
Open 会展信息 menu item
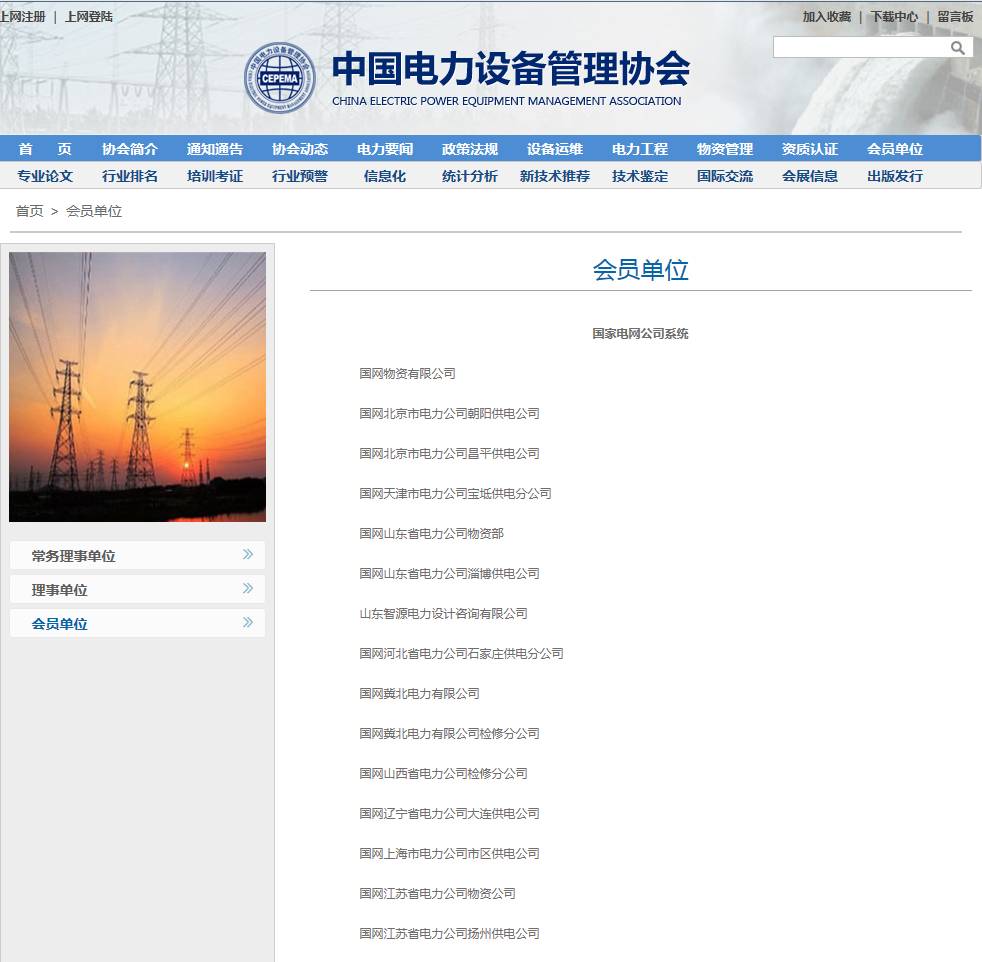pos(810,176)
